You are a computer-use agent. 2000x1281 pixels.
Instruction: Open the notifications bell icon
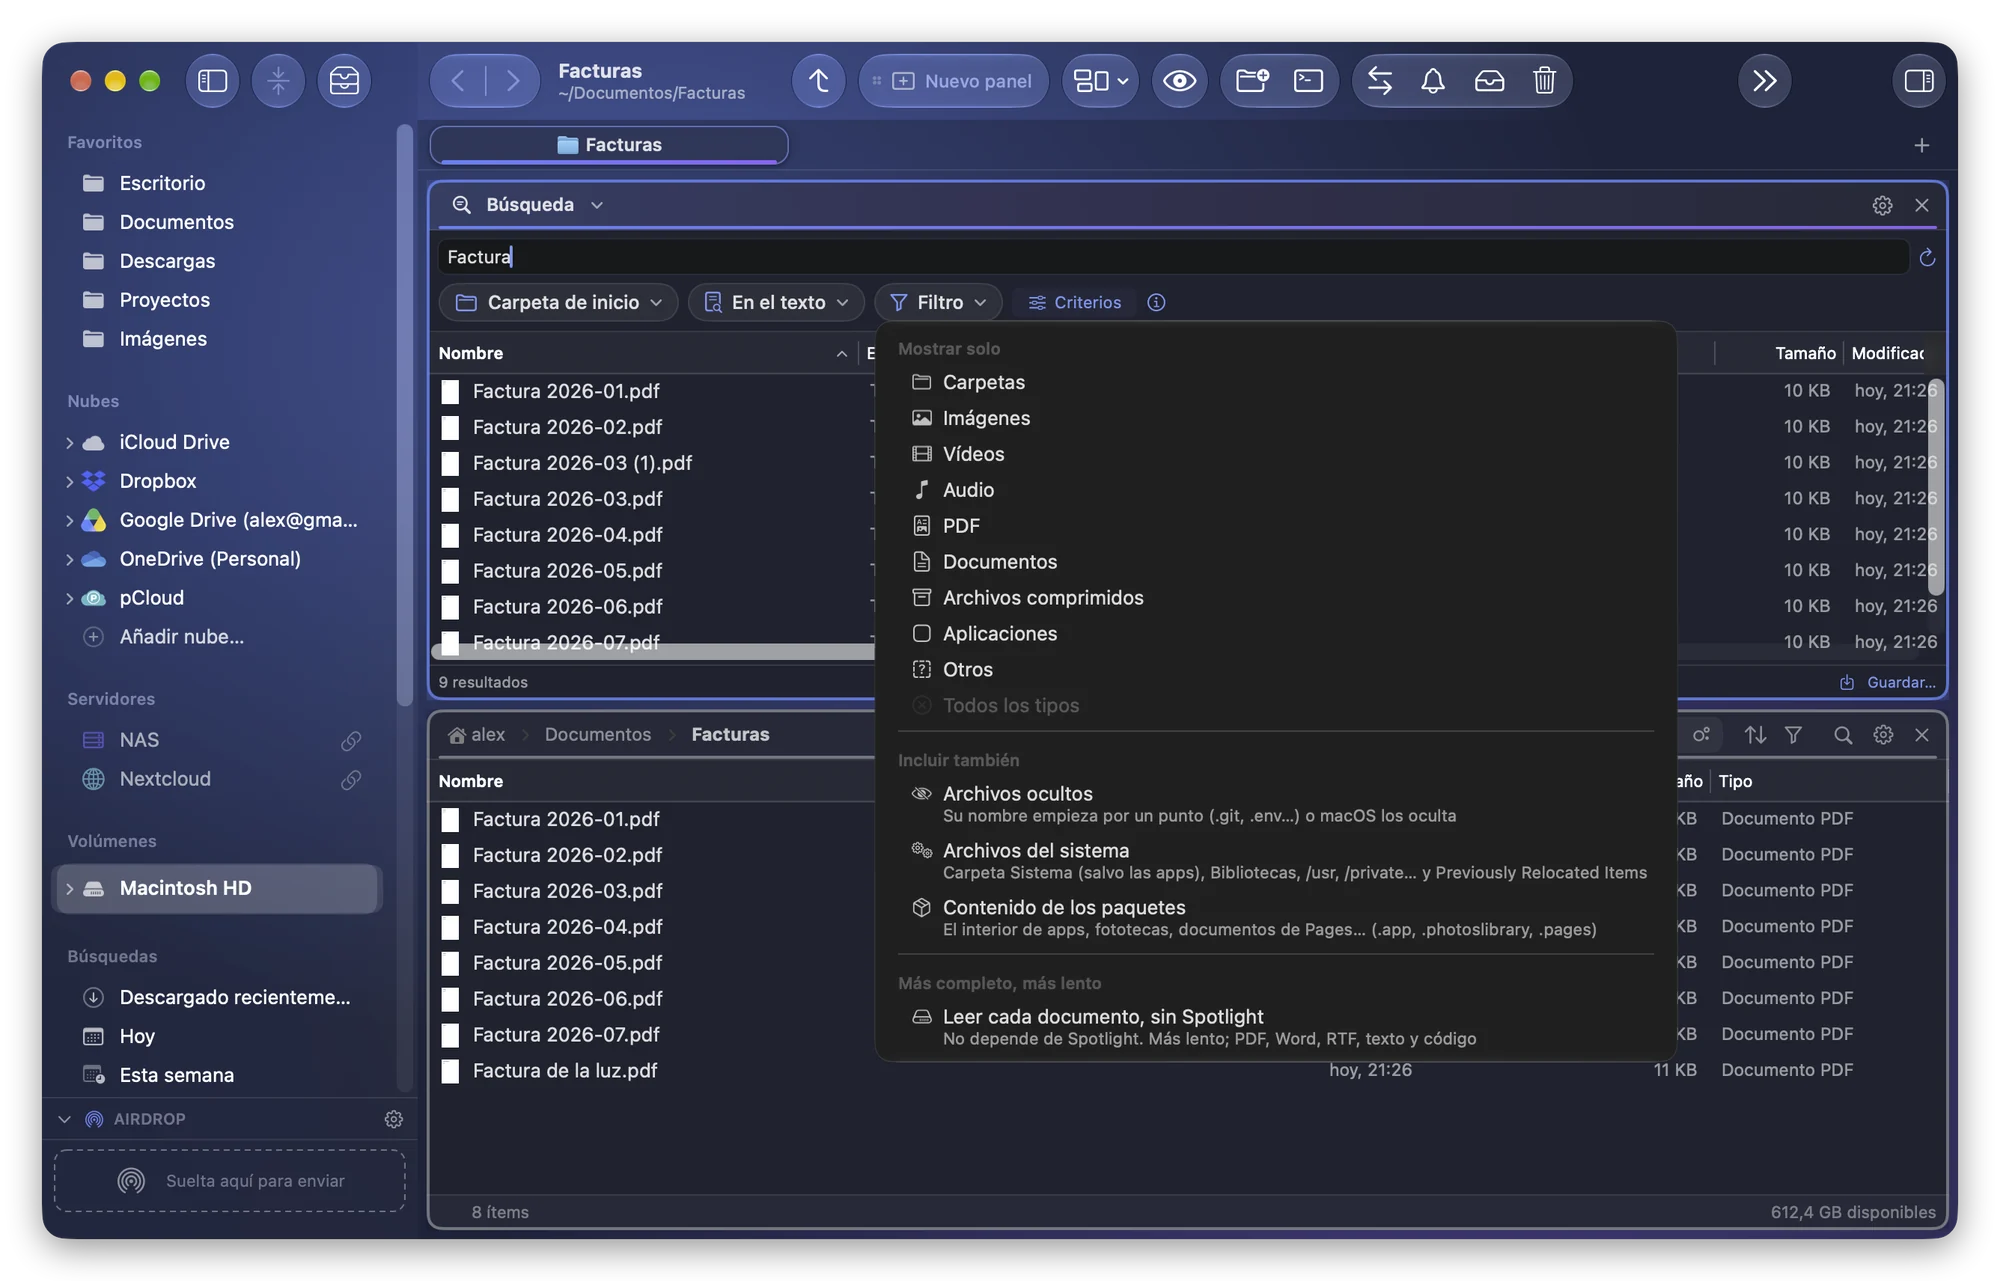tap(1433, 81)
